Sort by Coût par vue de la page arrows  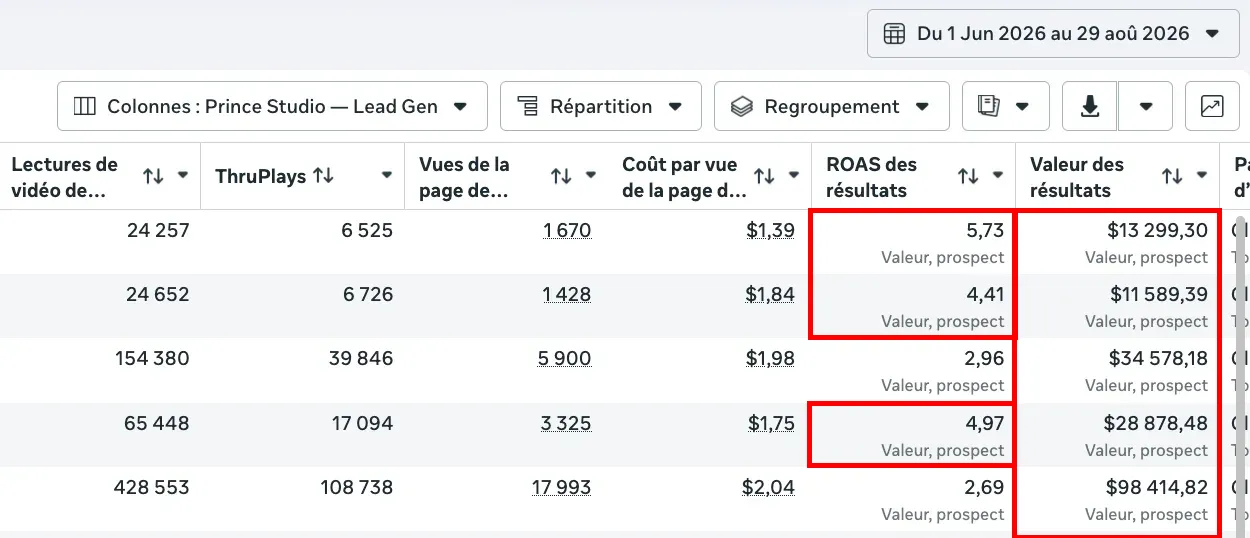[x=764, y=176]
